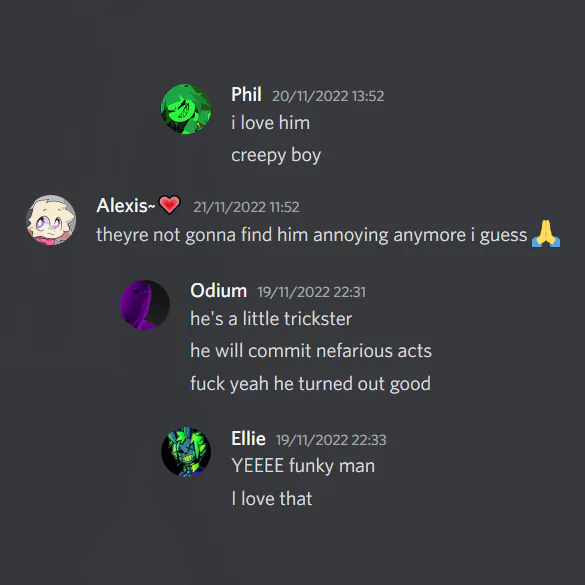Select the message 'creepy boy'
This screenshot has height=585, width=585.
point(276,155)
